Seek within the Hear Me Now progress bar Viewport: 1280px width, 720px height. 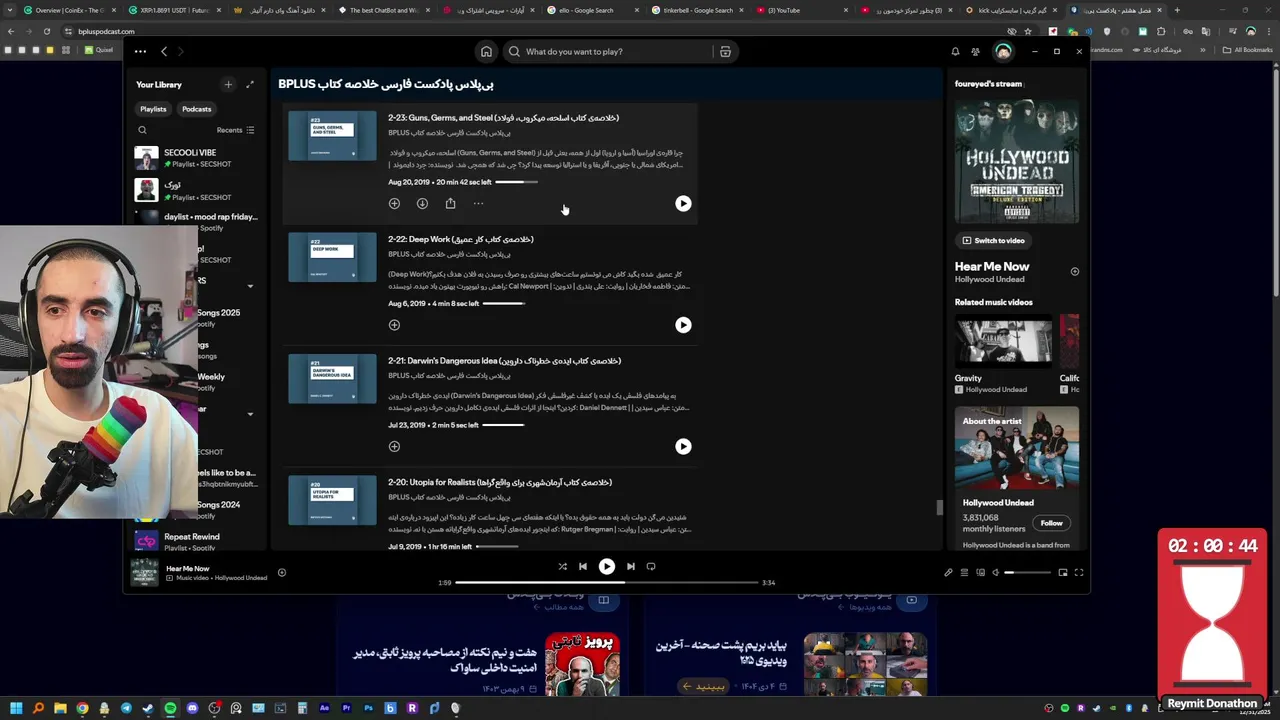(x=607, y=582)
